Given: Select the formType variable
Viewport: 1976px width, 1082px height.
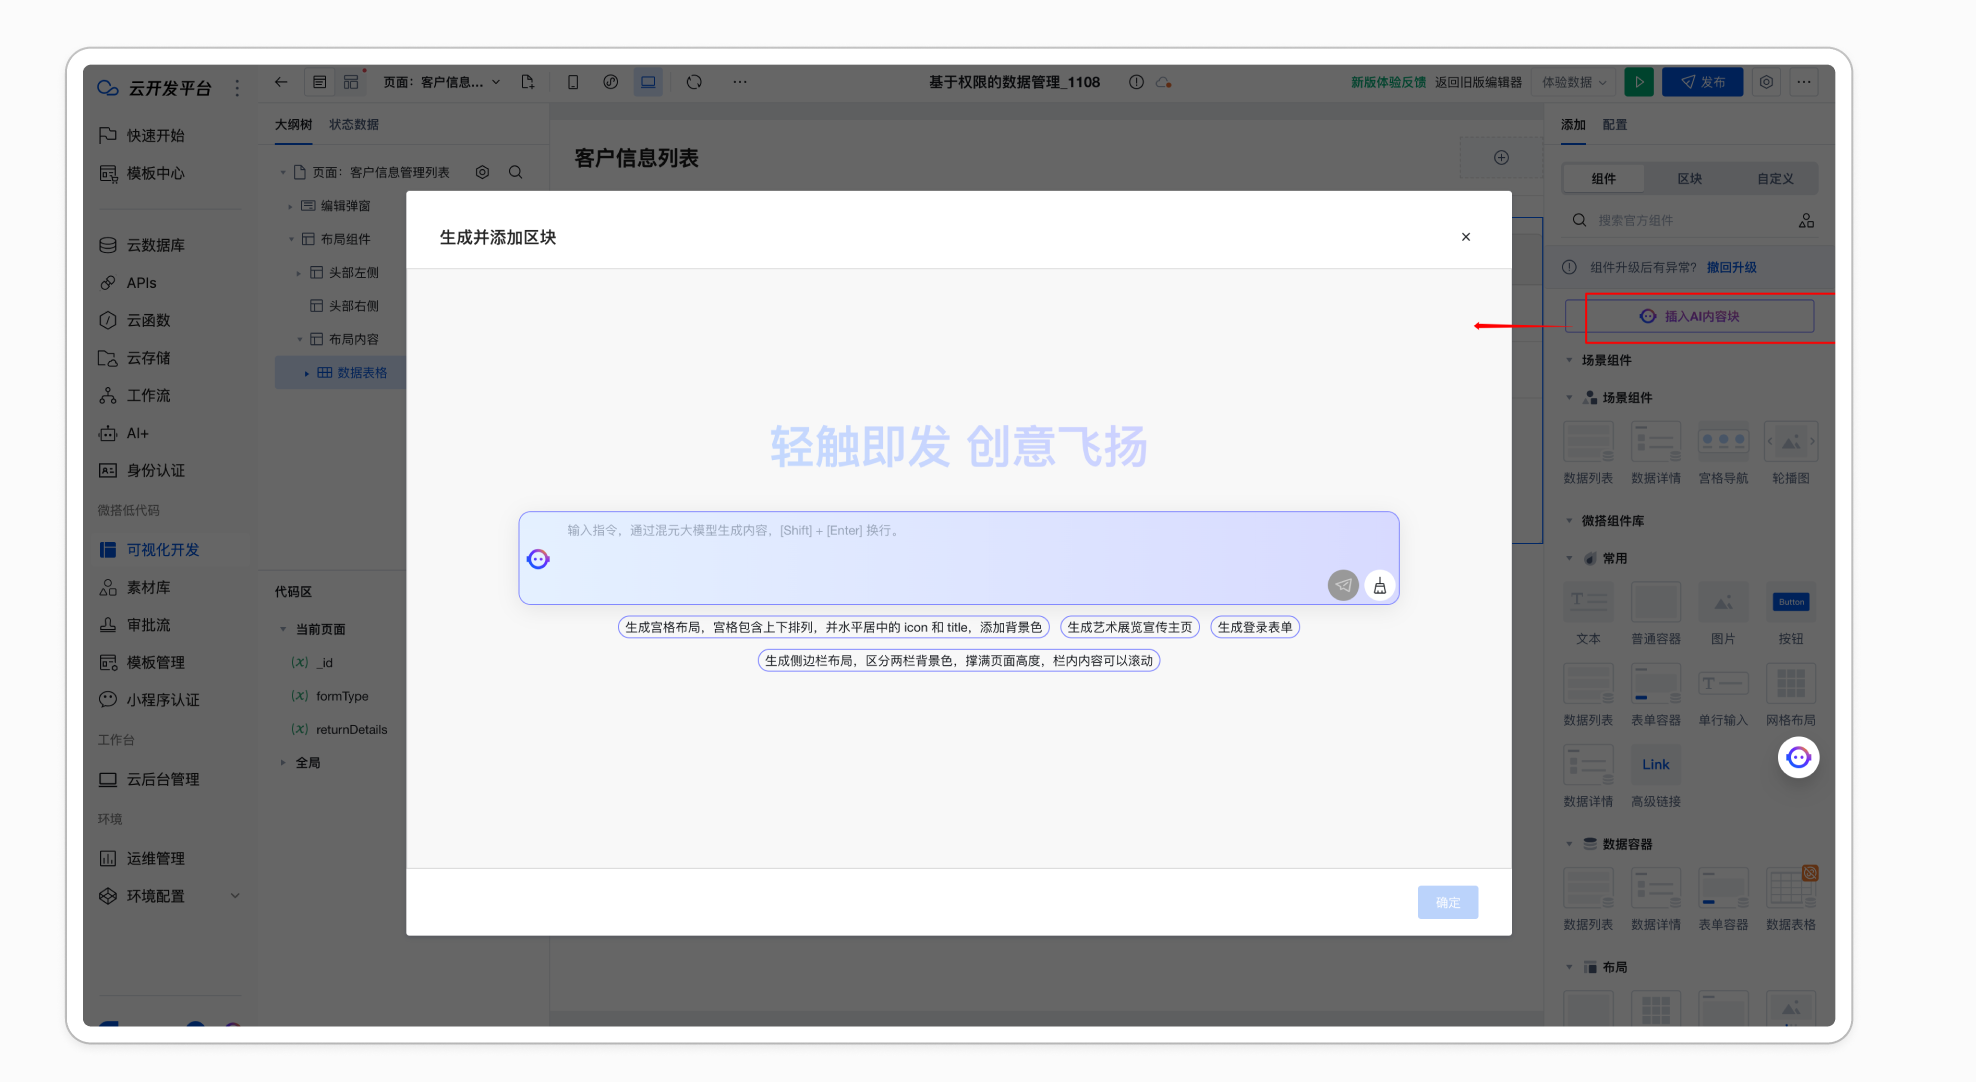Looking at the screenshot, I should coord(341,696).
